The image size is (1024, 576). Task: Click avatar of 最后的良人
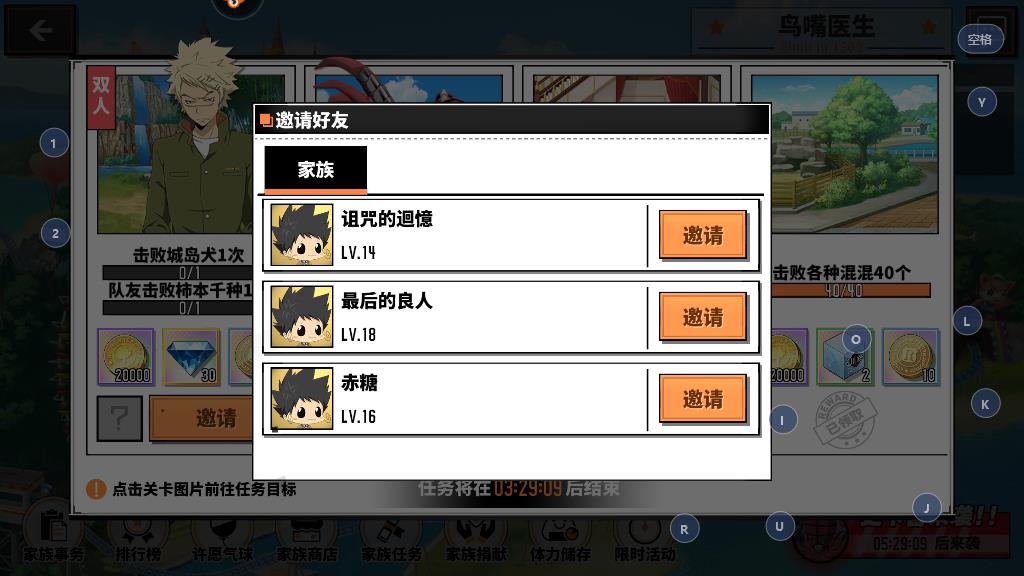(x=302, y=317)
